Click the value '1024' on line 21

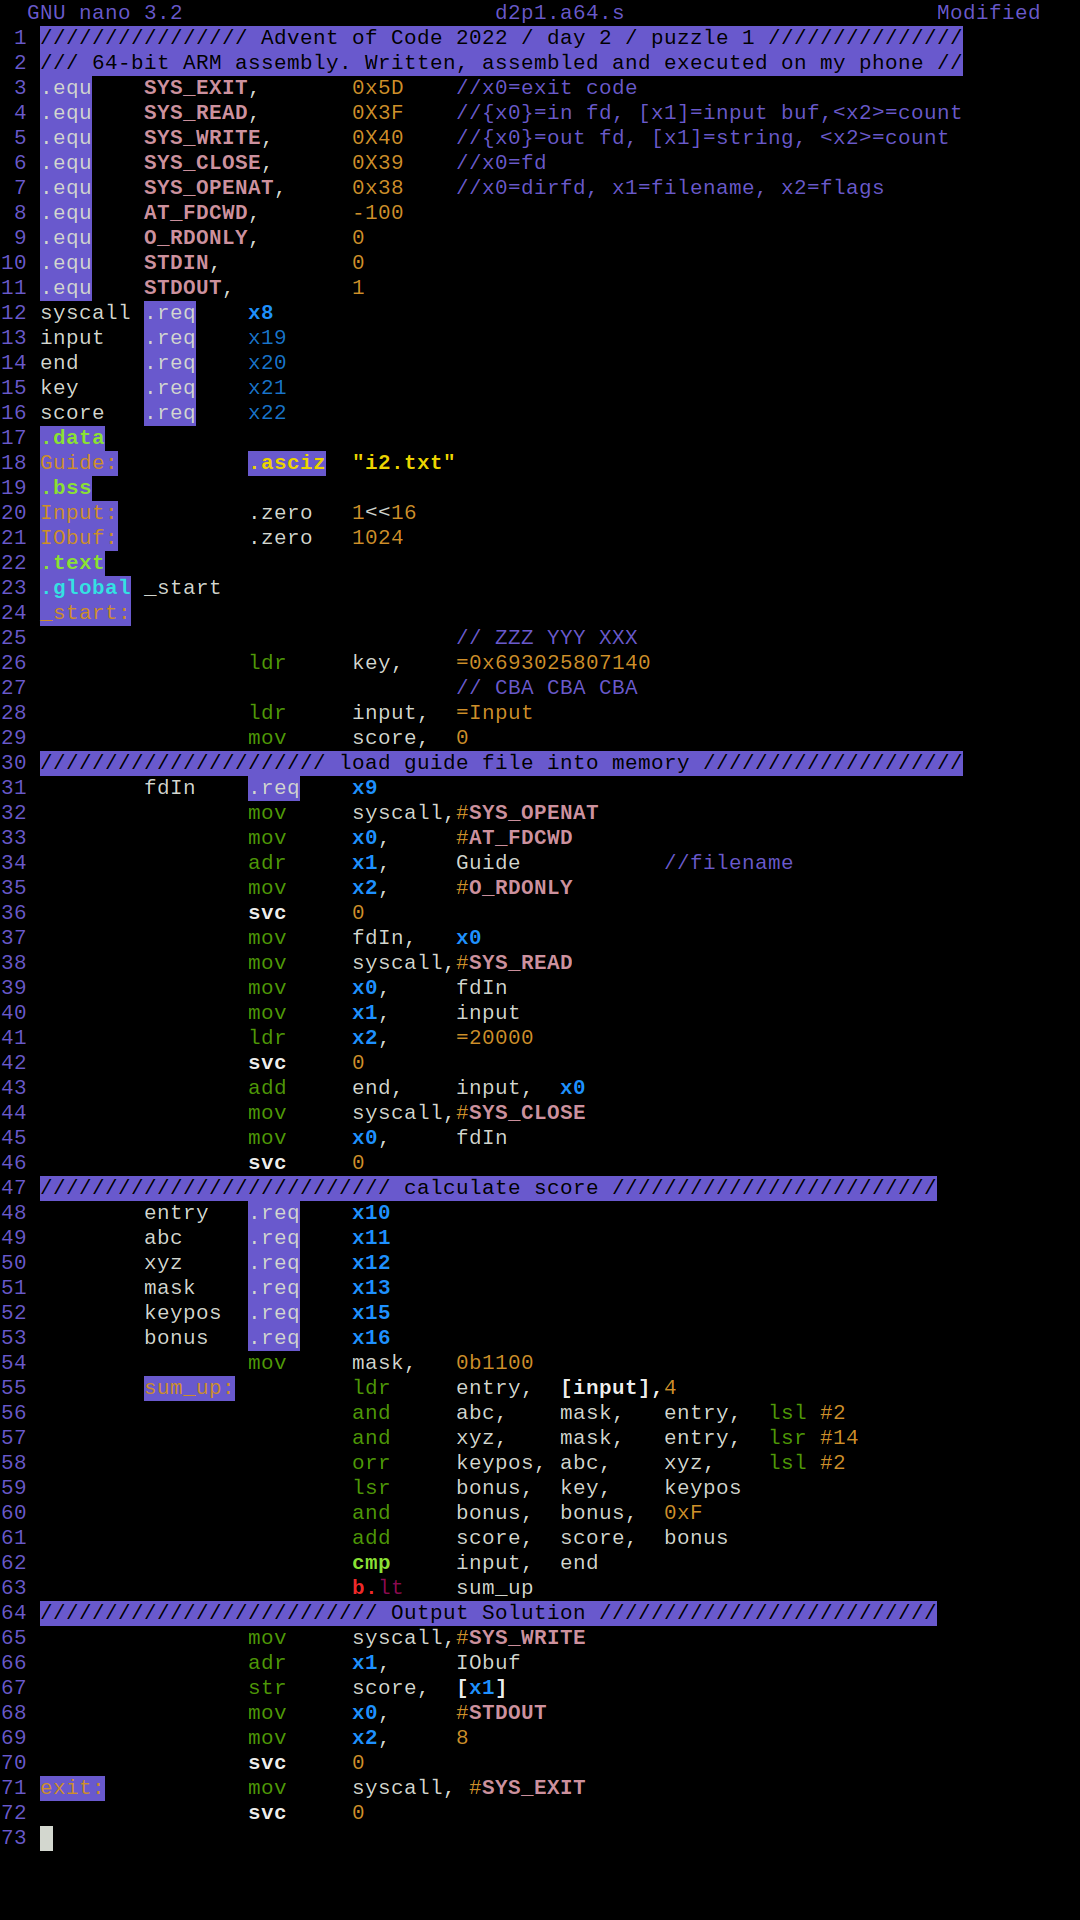[378, 538]
